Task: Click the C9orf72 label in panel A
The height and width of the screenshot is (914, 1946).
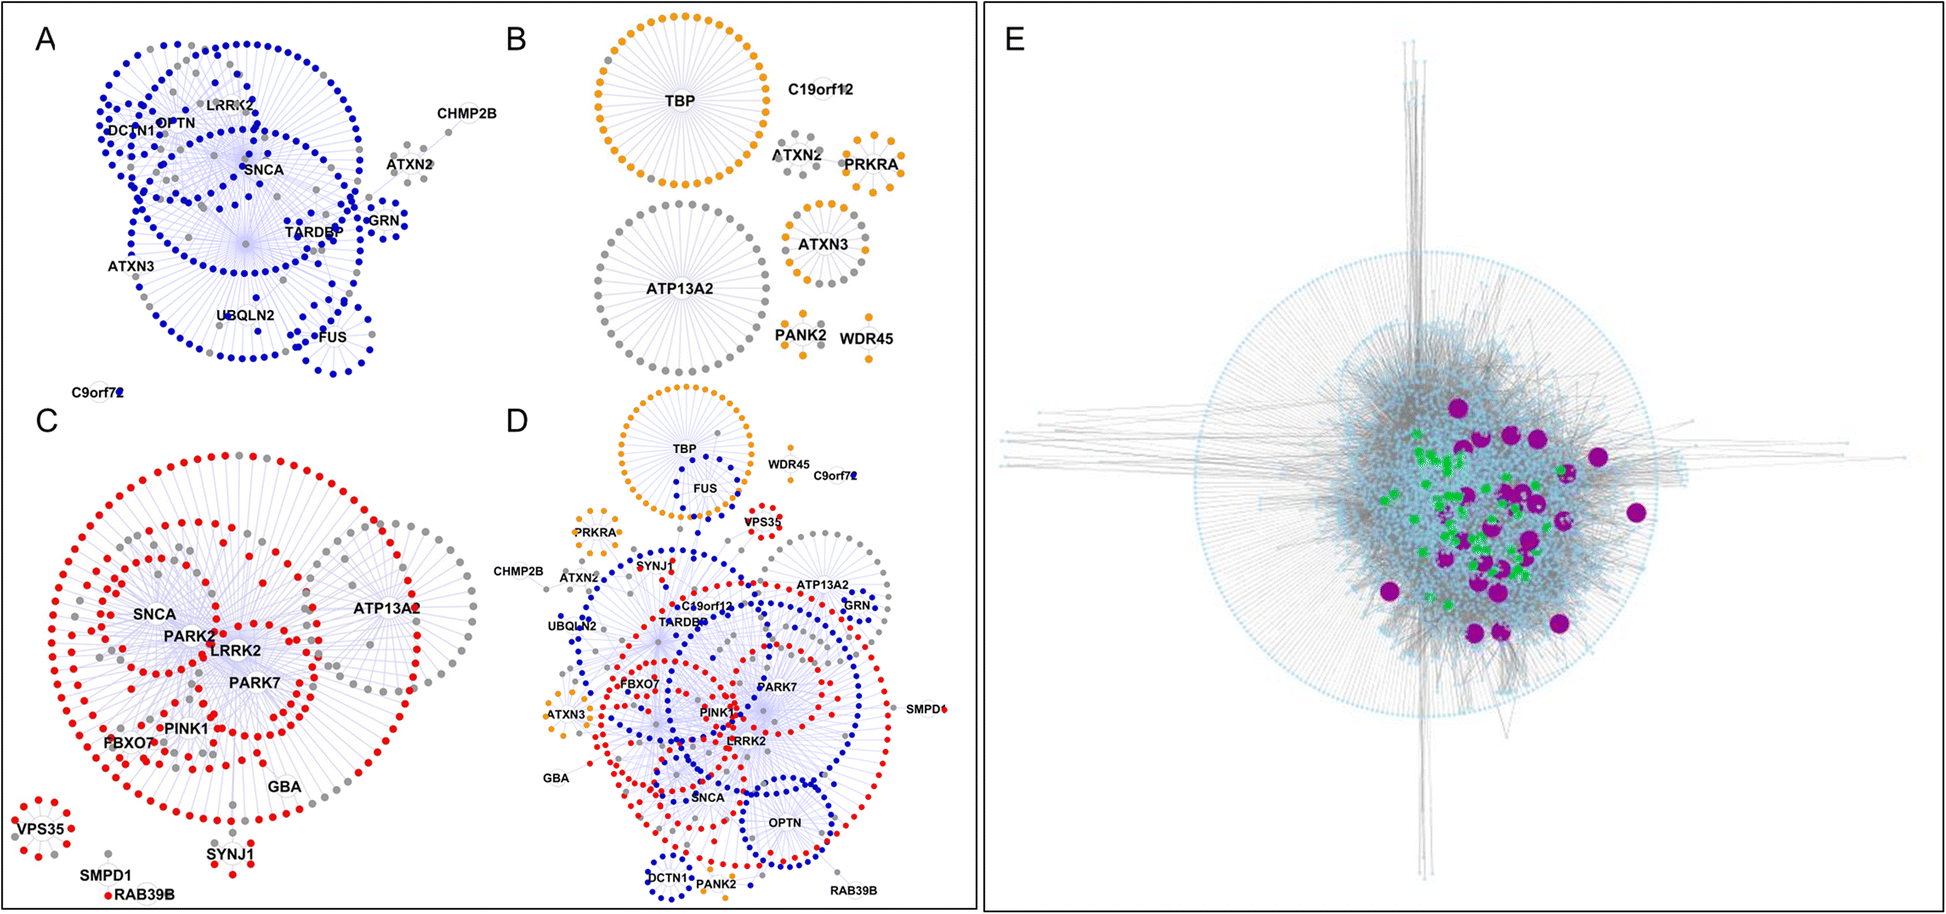Action: click(x=97, y=393)
